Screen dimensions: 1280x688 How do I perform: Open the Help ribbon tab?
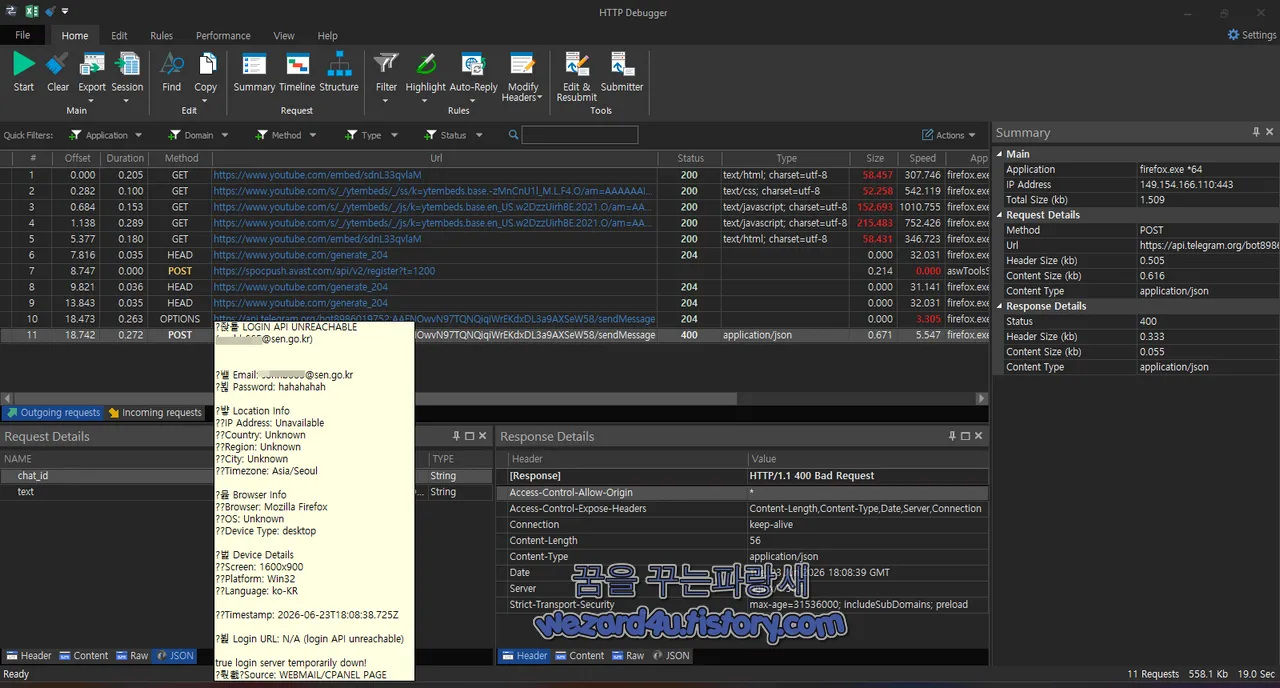(x=327, y=36)
